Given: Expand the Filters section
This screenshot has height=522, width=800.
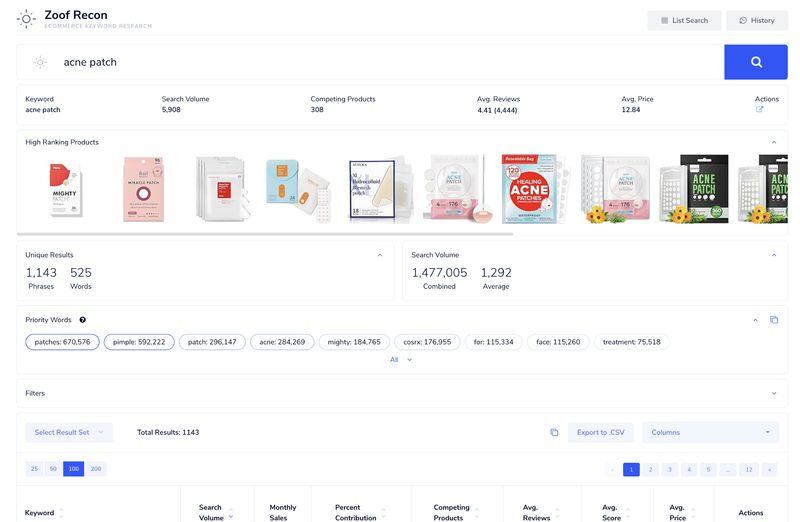Looking at the screenshot, I should click(x=773, y=393).
